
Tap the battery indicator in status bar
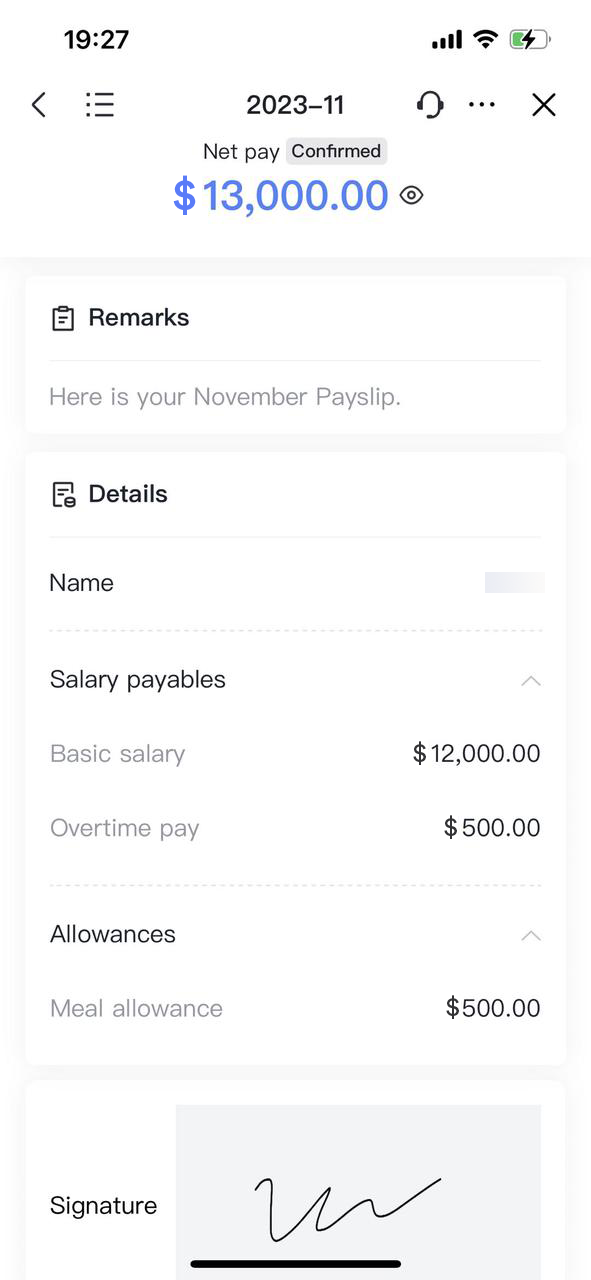pyautogui.click(x=531, y=38)
